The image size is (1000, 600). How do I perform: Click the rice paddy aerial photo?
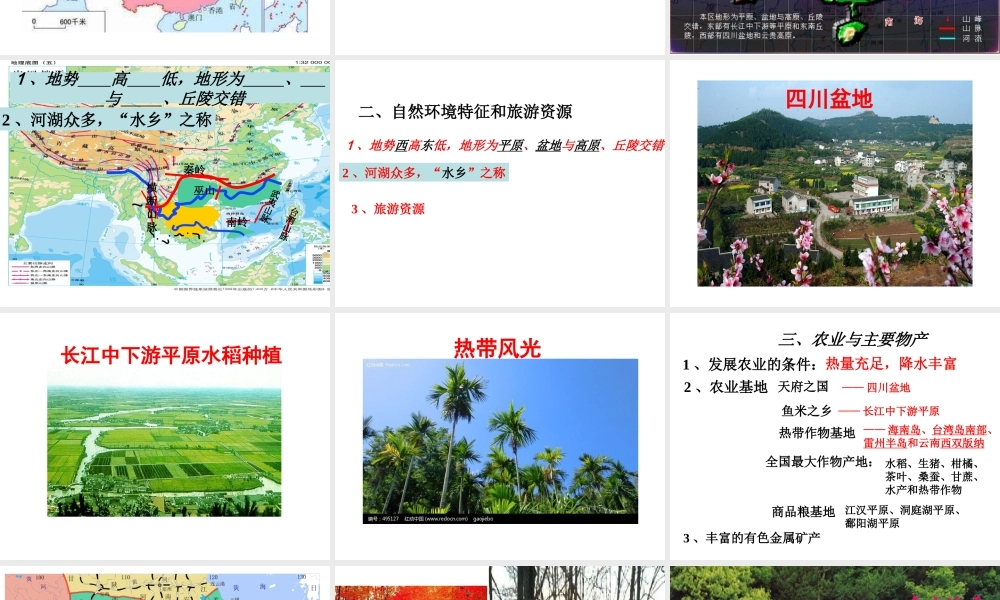pyautogui.click(x=164, y=445)
